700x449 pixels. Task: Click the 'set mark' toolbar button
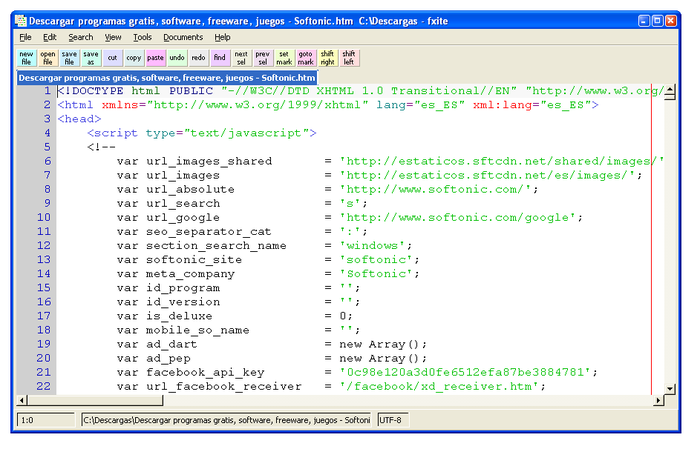click(x=284, y=58)
